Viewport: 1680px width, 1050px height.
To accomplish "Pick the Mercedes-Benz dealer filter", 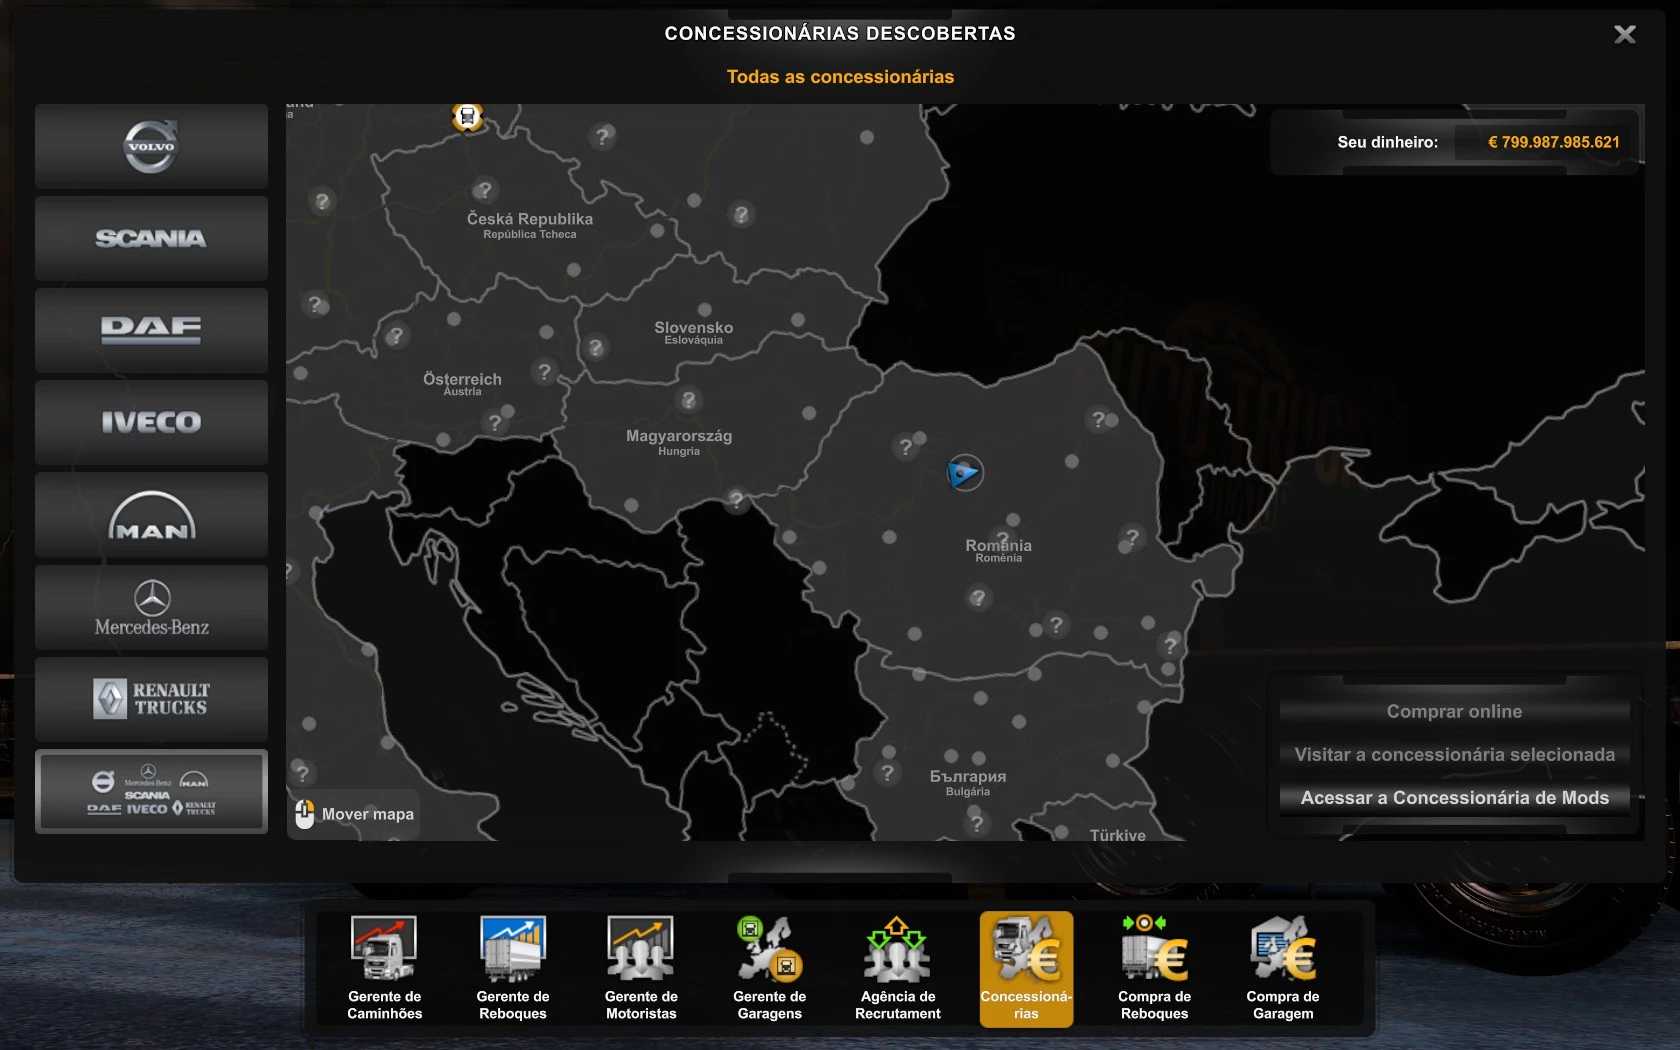I will click(x=151, y=608).
